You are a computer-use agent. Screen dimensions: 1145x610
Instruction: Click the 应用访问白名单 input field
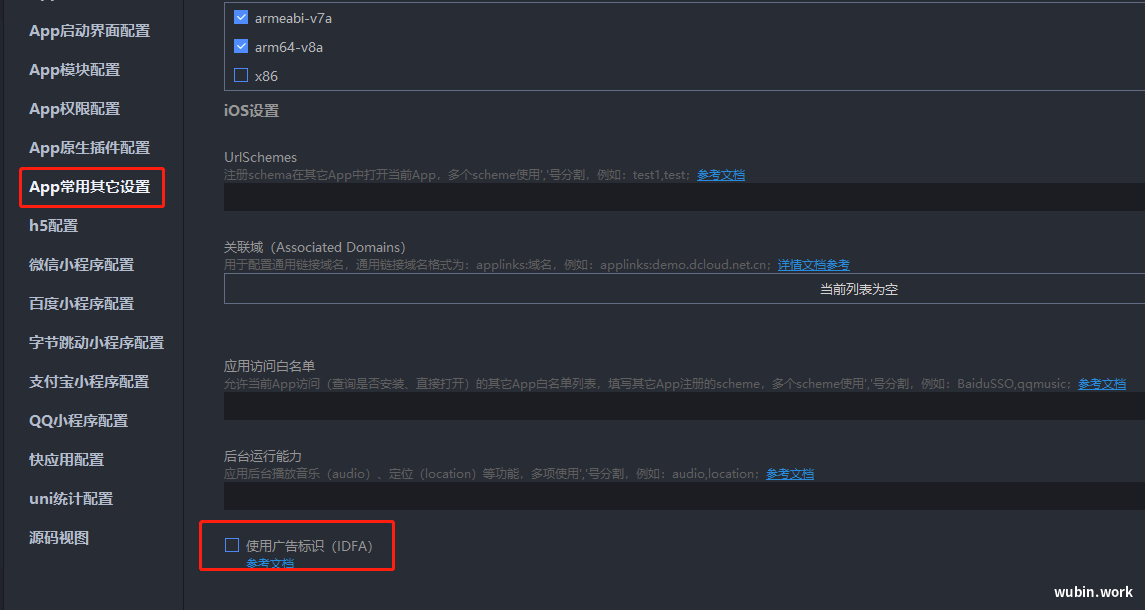coord(684,406)
